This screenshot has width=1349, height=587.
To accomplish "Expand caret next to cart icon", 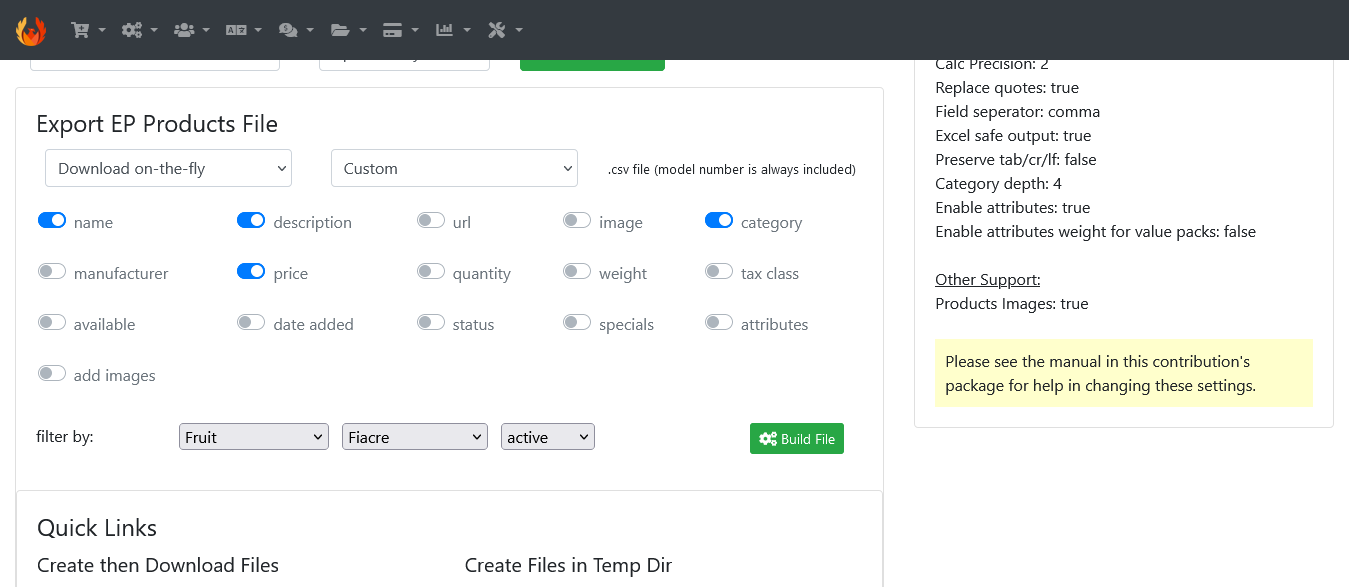I will point(102,31).
